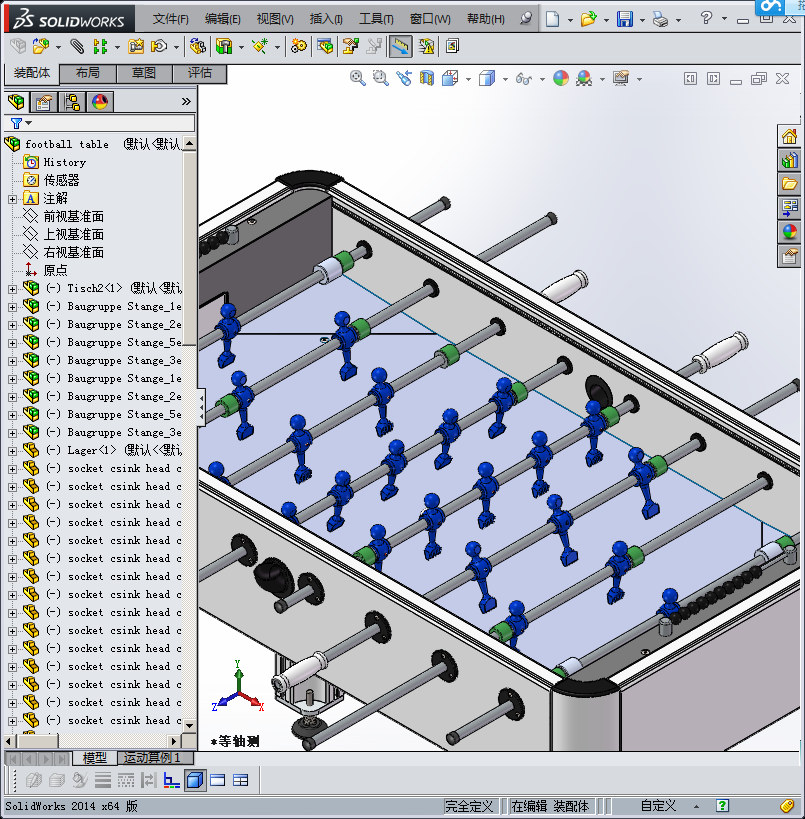The height and width of the screenshot is (819, 805).
Task: Click the Zoom to Fit magnifier icon
Action: pos(357,78)
